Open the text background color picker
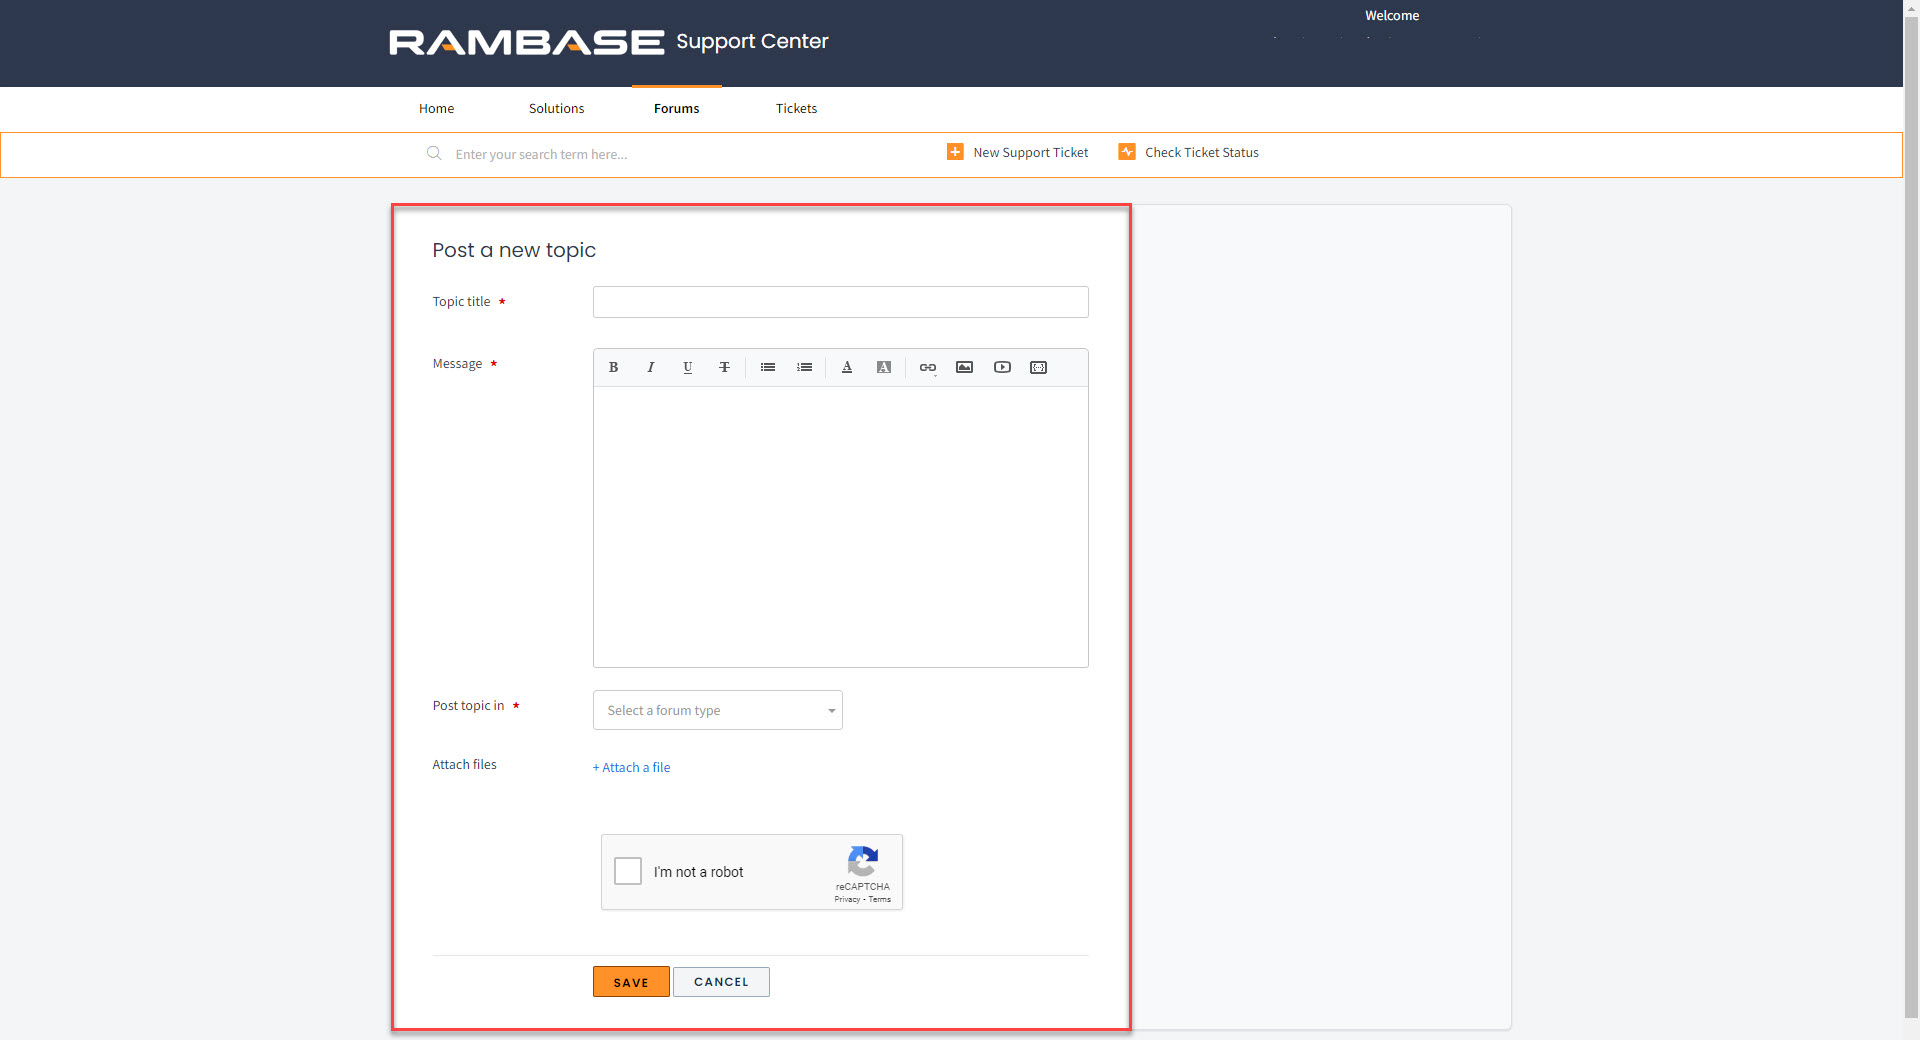1920x1040 pixels. pos(883,367)
